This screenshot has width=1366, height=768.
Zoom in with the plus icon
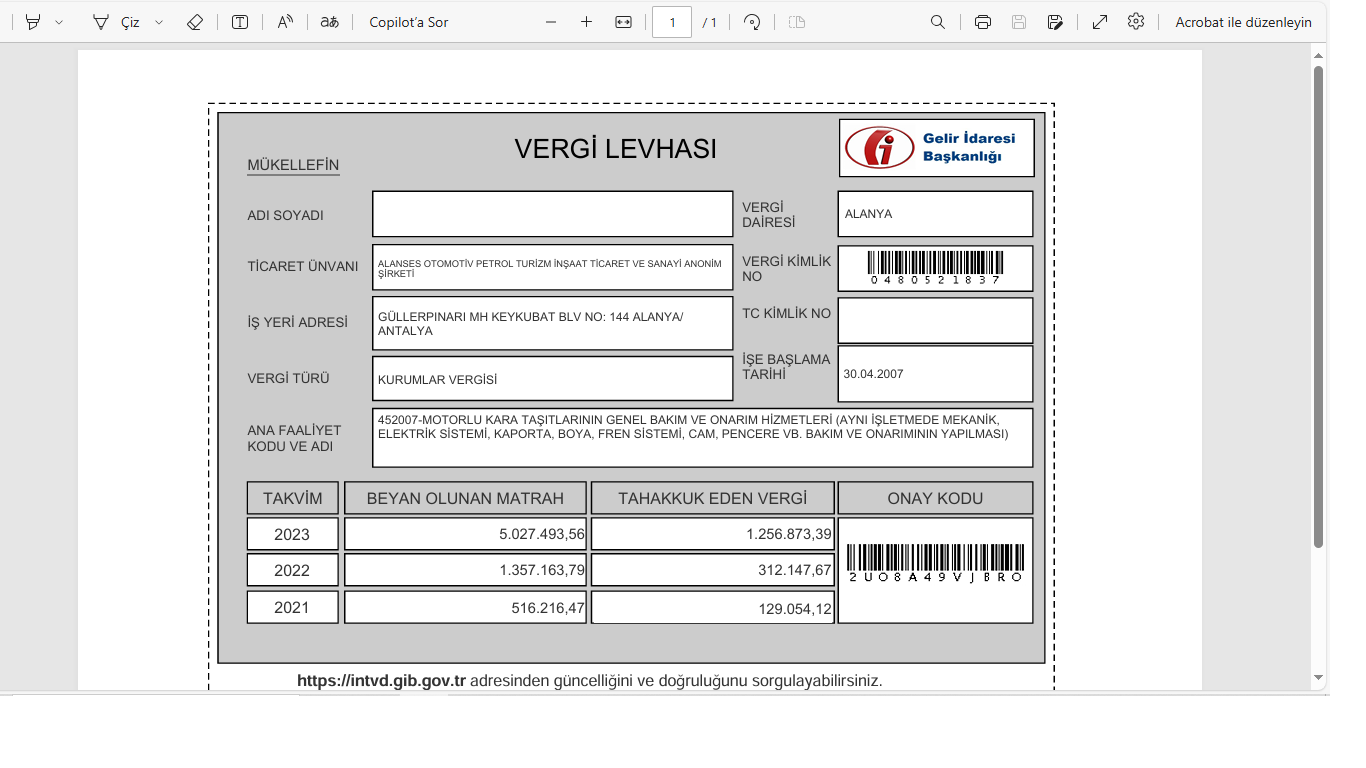click(587, 22)
